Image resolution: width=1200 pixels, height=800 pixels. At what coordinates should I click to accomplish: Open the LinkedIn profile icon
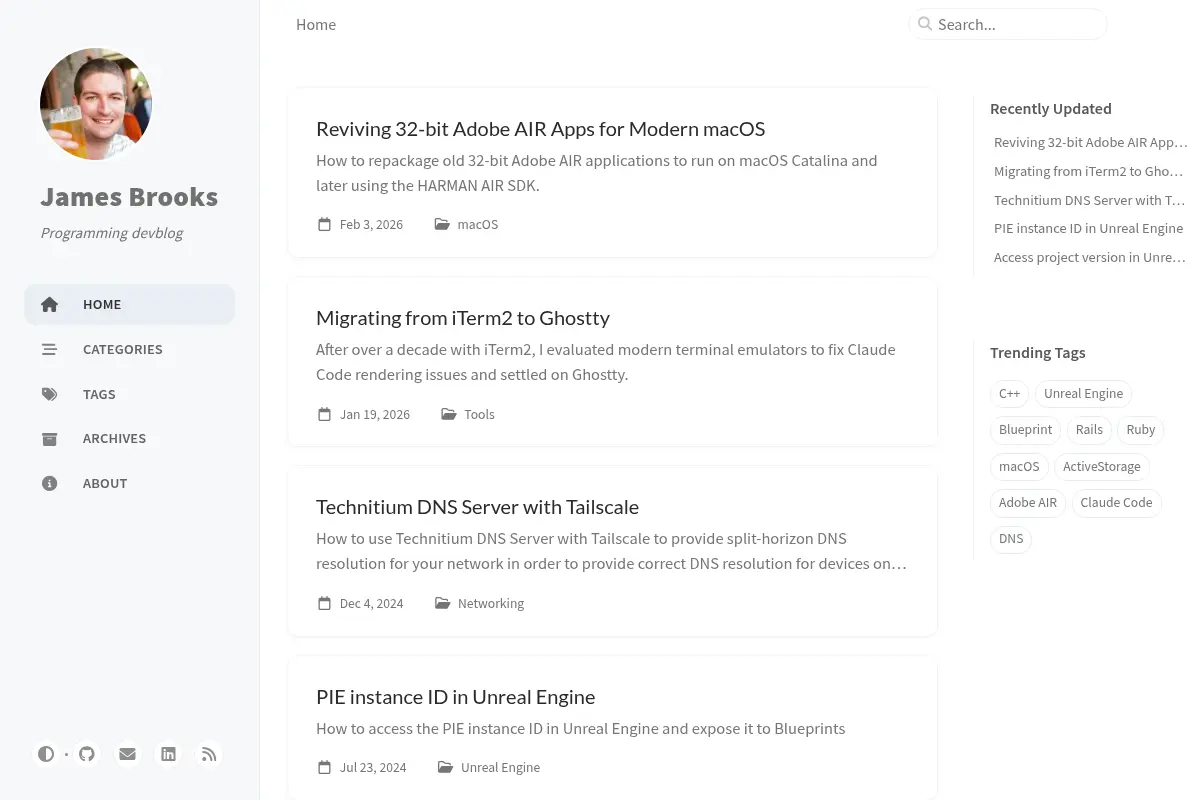(x=168, y=754)
